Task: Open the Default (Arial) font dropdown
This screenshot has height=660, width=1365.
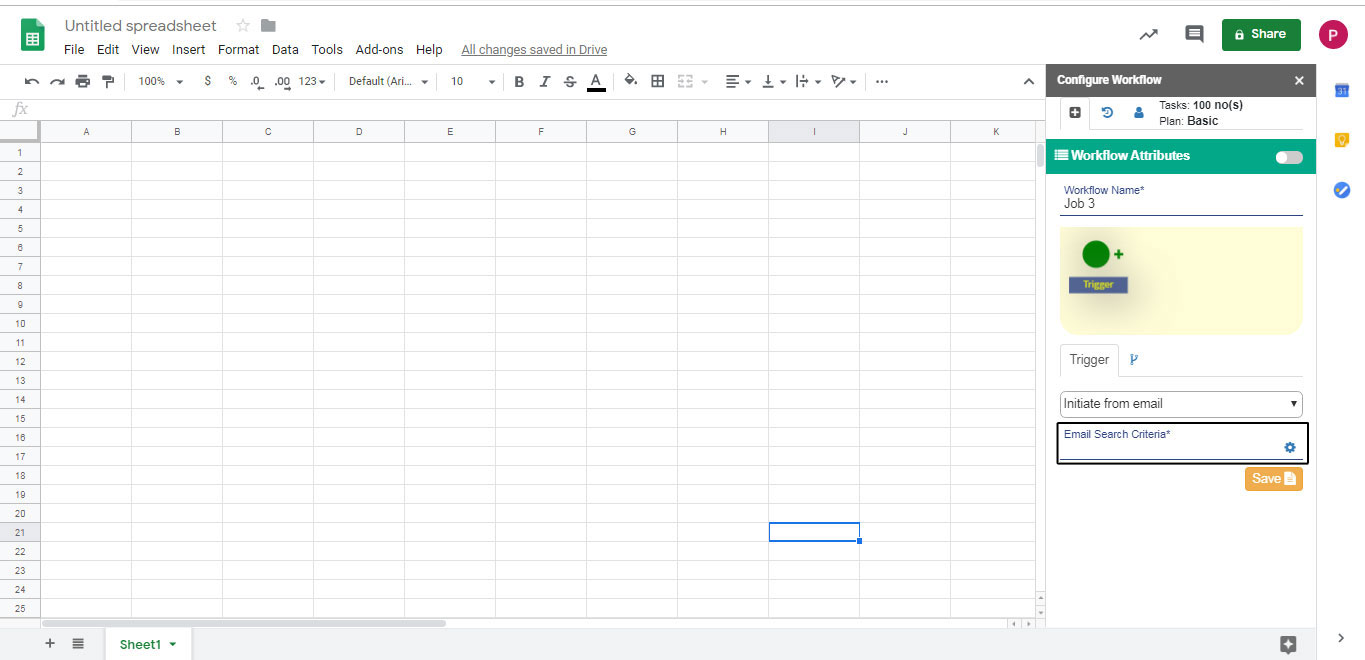Action: (388, 81)
